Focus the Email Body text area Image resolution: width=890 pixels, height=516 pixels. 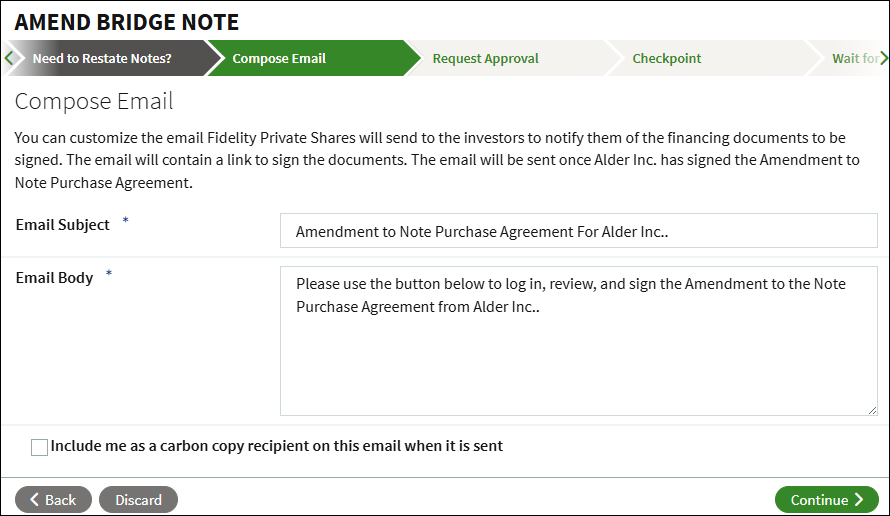(x=578, y=340)
